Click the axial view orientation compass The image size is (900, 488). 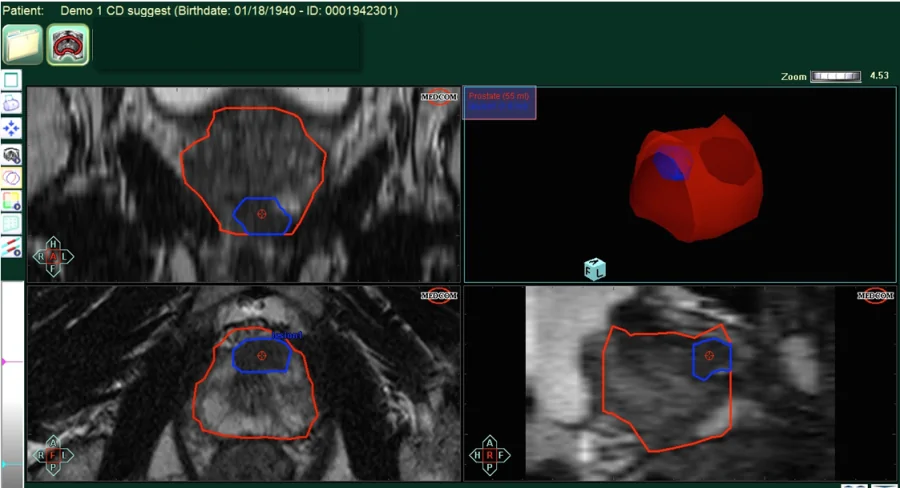point(50,454)
